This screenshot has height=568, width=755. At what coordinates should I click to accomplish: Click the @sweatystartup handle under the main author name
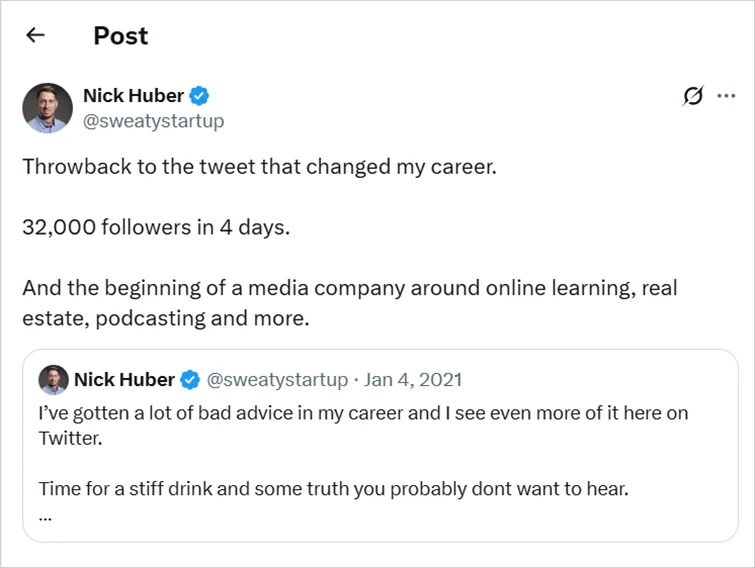[x=153, y=121]
